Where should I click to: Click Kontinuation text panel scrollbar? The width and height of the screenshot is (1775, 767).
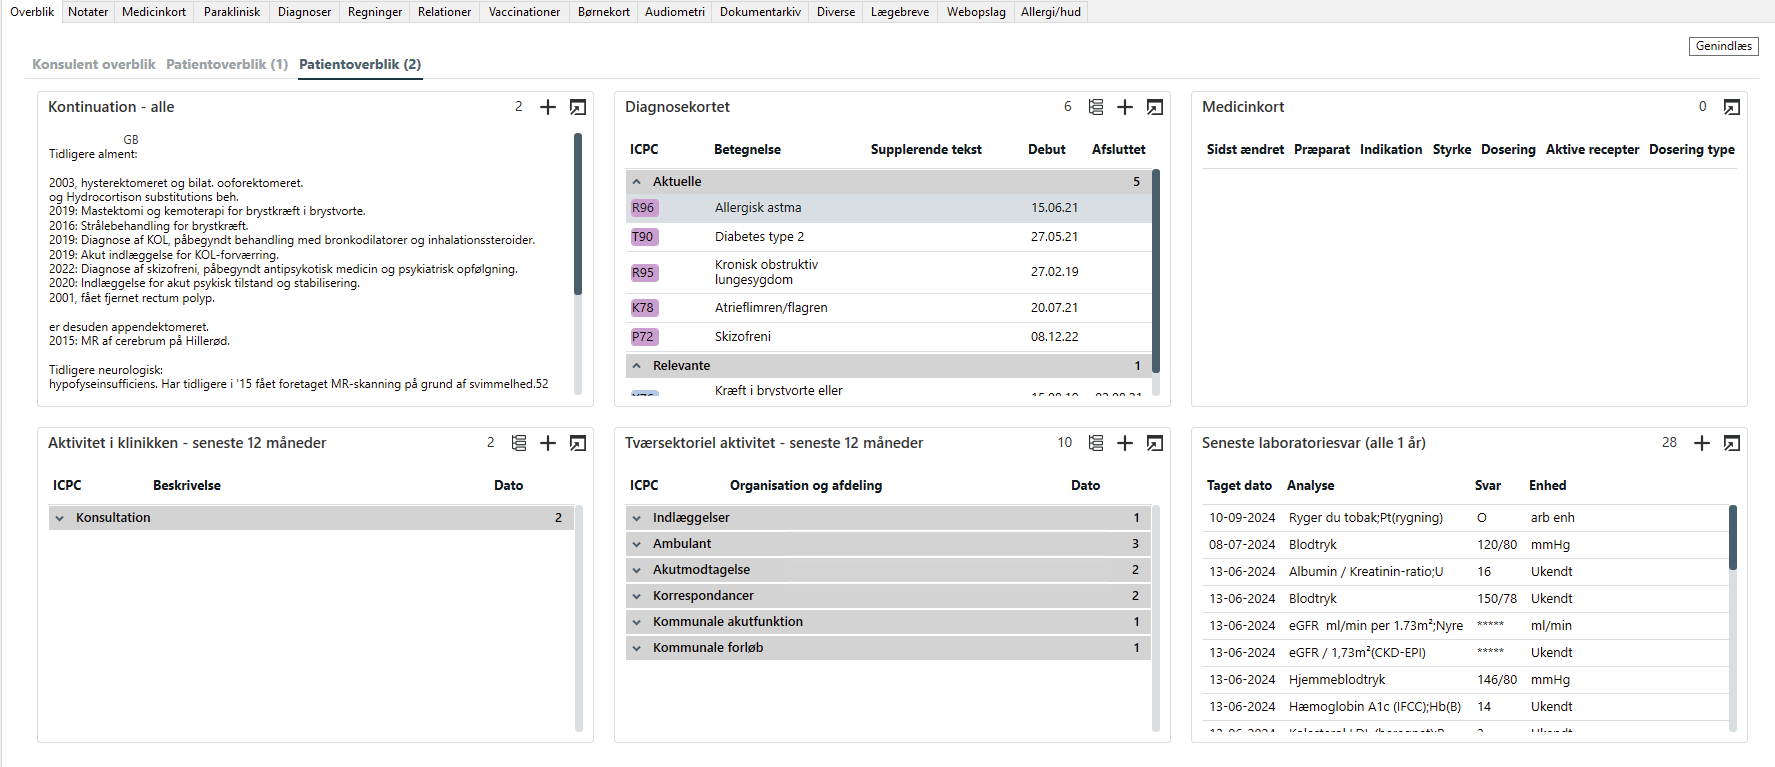pyautogui.click(x=578, y=214)
